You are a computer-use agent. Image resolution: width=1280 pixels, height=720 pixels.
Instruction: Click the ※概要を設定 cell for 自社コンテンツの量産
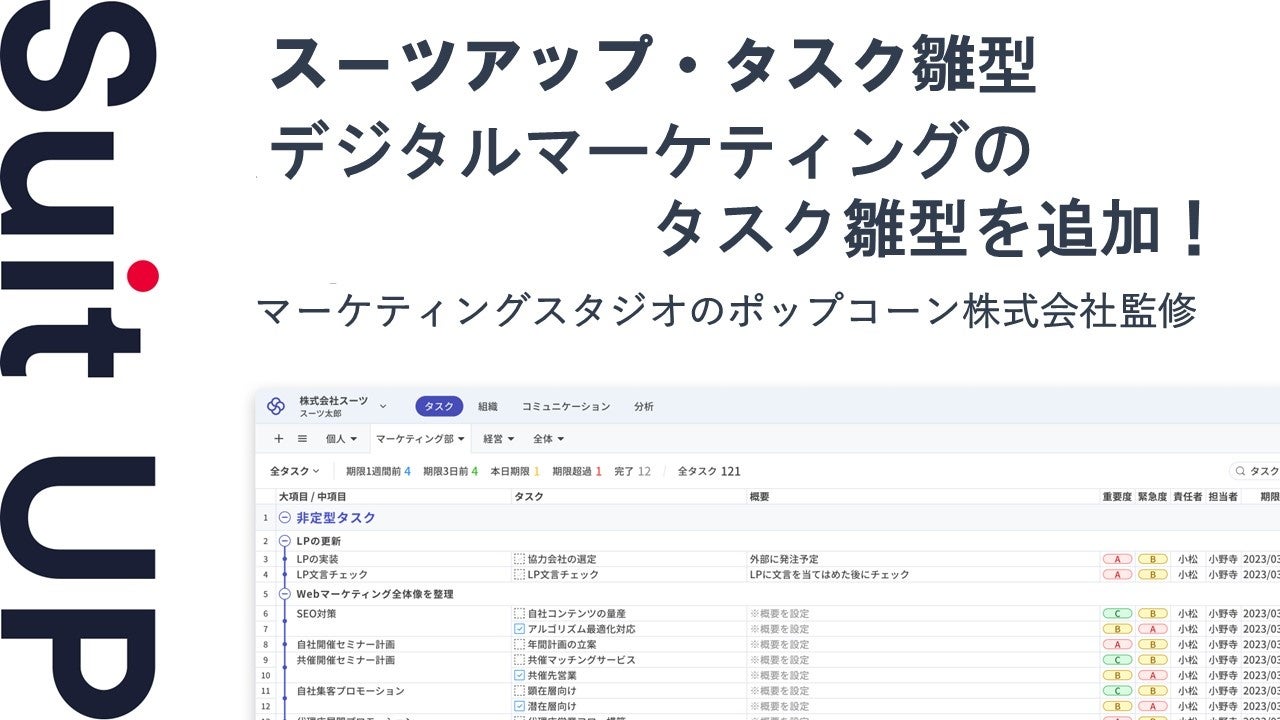tap(779, 613)
